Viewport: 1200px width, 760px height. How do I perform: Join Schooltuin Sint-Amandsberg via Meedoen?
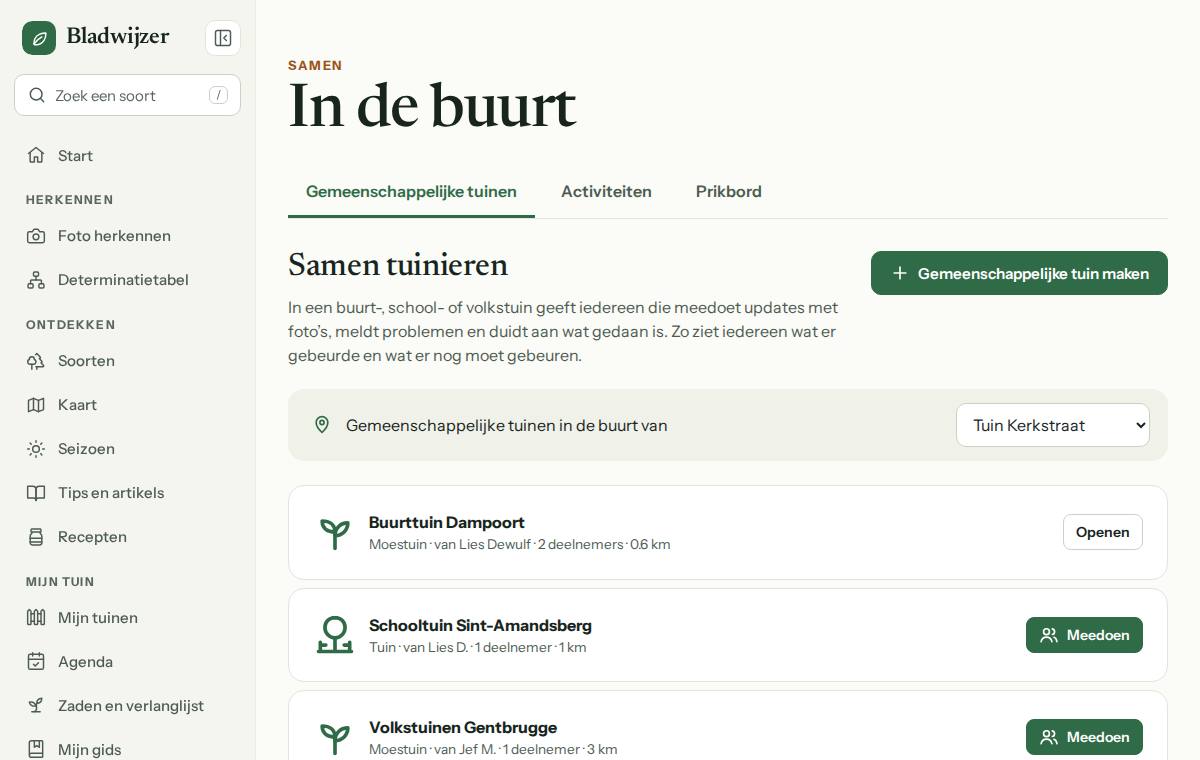click(x=1084, y=635)
